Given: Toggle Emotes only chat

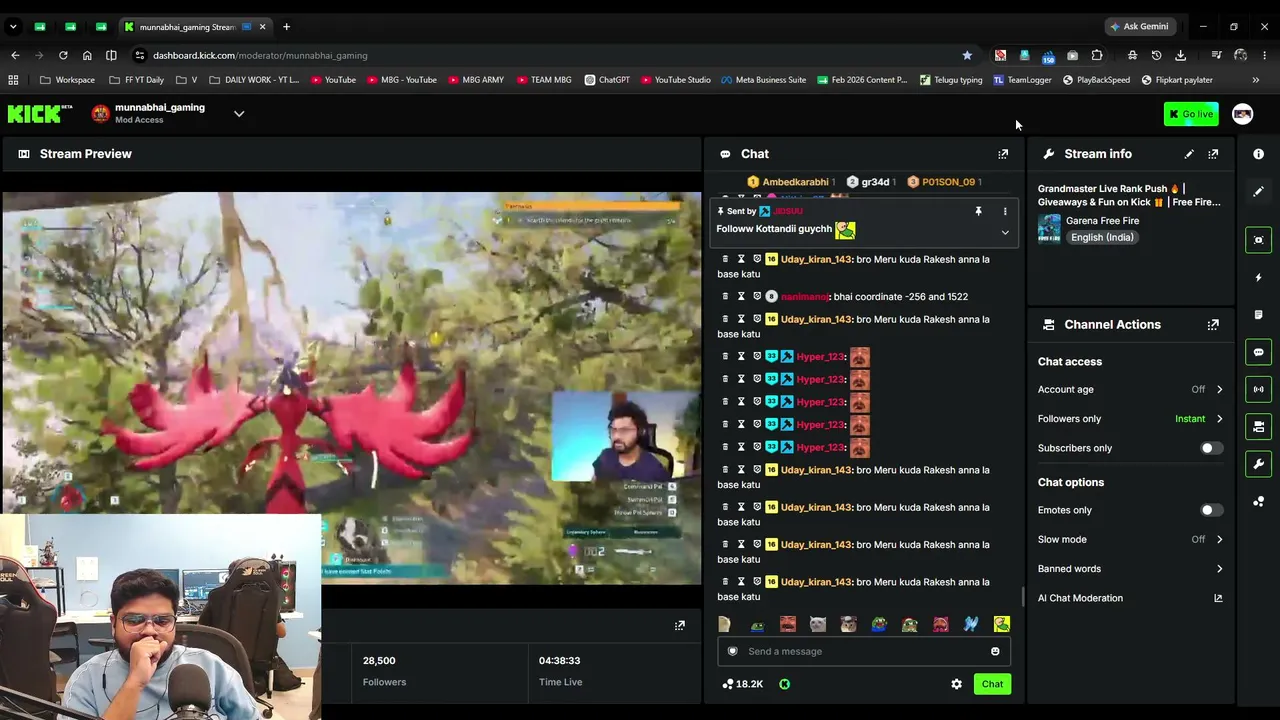Looking at the screenshot, I should pos(1210,510).
